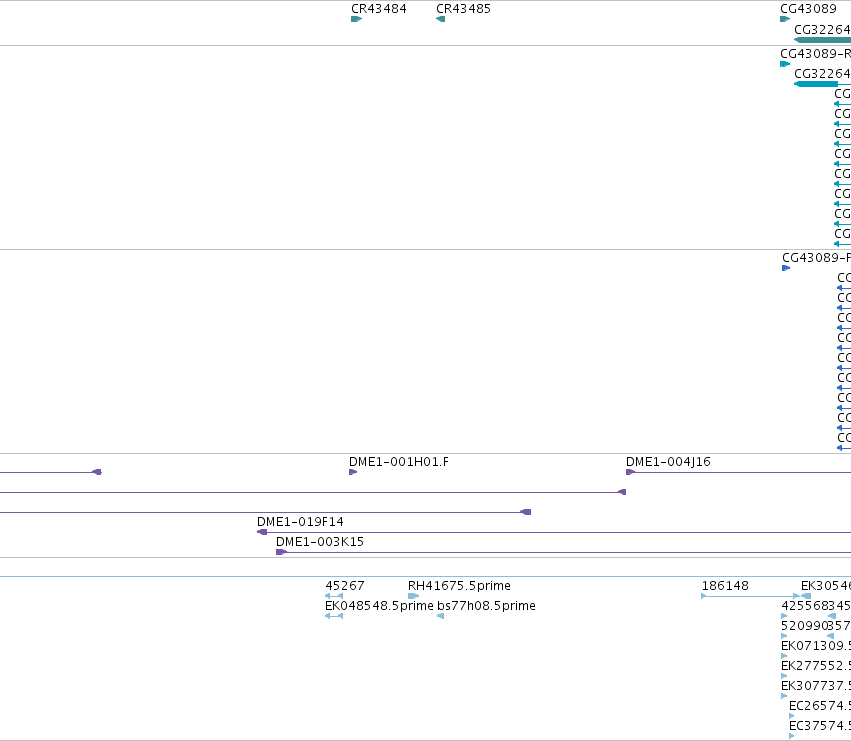Click the CR43484 gene label
The width and height of the screenshot is (851, 741).
[379, 9]
